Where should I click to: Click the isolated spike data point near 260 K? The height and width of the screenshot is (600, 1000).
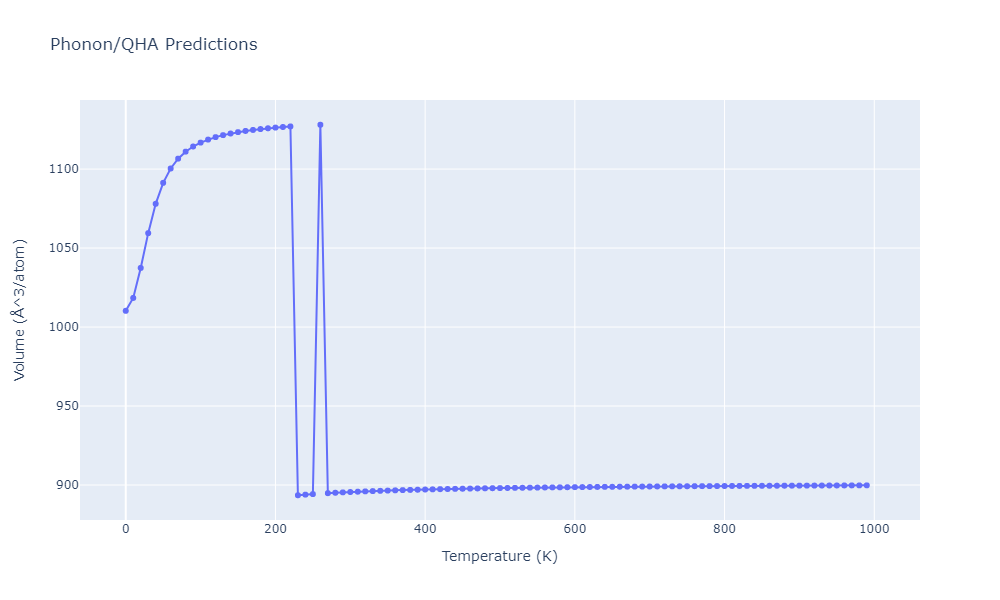pos(320,125)
